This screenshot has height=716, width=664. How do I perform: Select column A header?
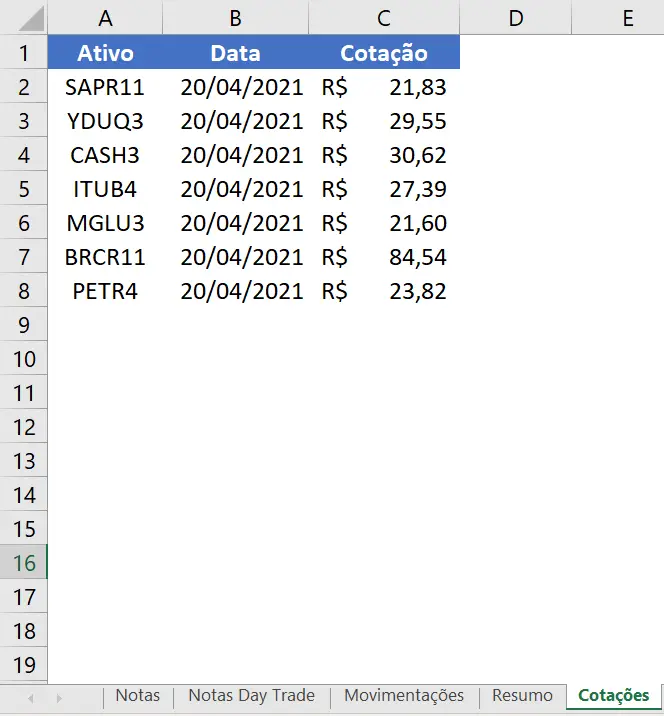(x=105, y=17)
